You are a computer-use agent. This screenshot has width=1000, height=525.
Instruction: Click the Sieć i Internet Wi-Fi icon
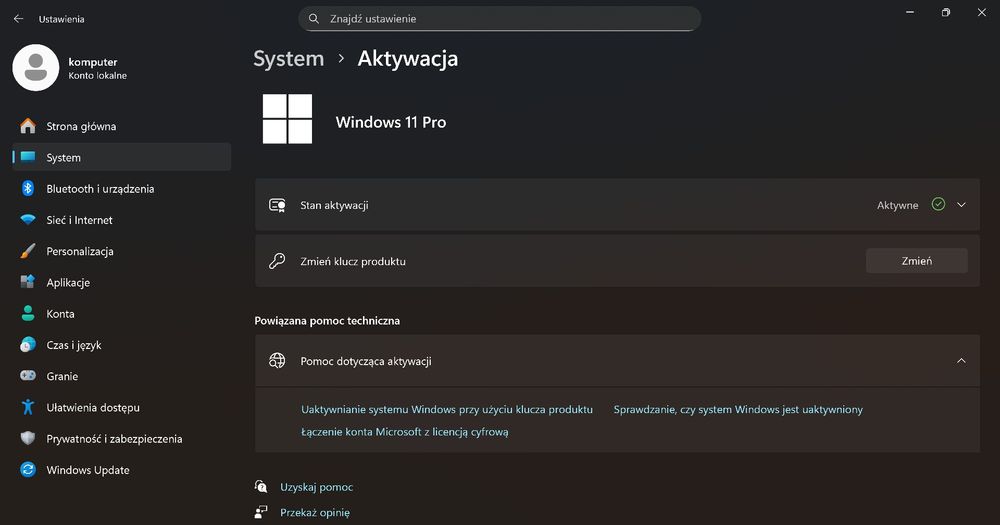tap(28, 220)
